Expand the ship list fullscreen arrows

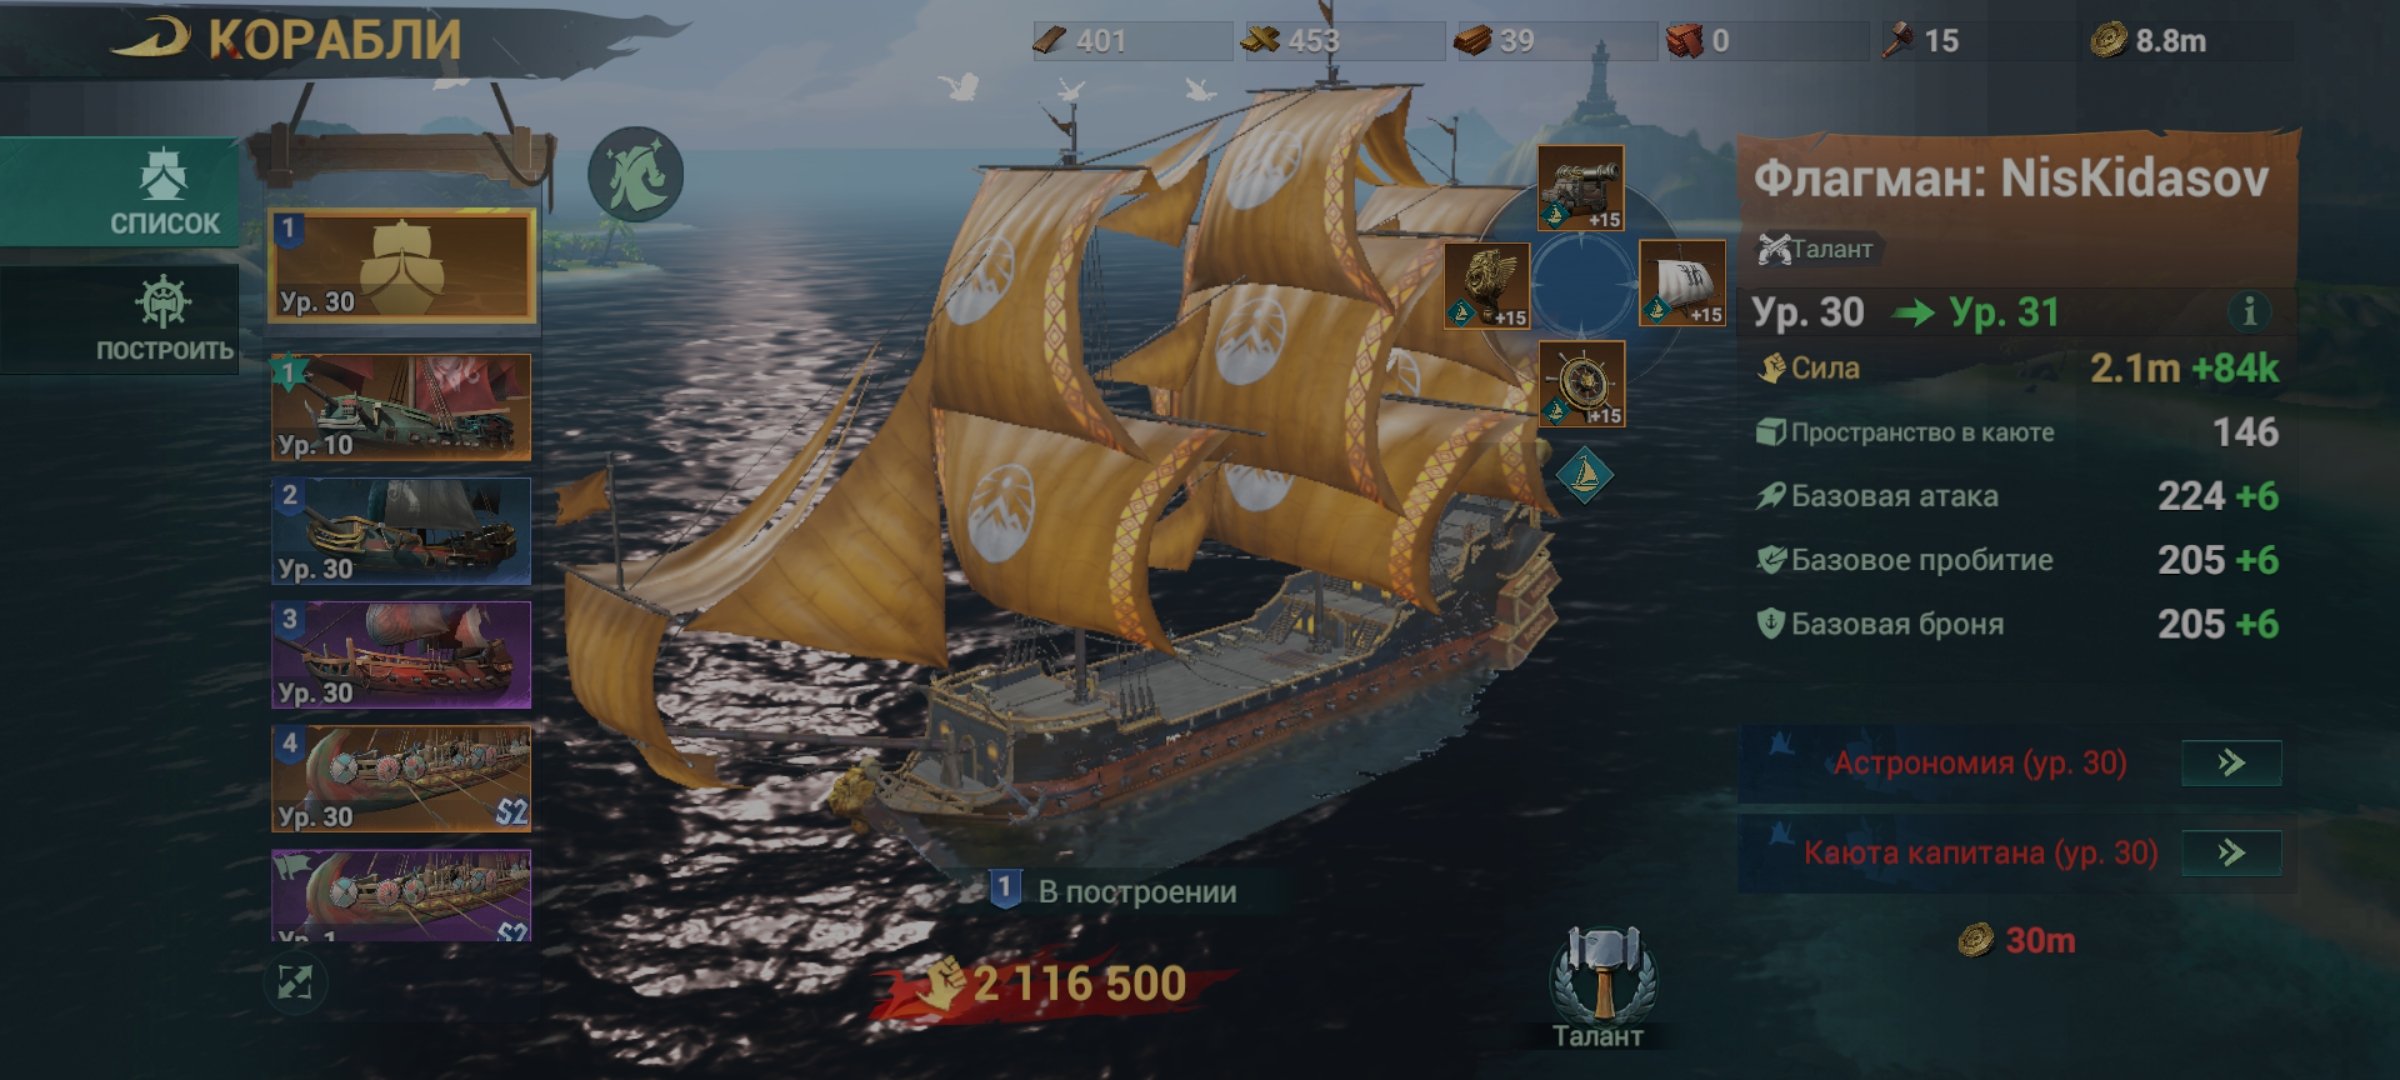click(x=295, y=982)
